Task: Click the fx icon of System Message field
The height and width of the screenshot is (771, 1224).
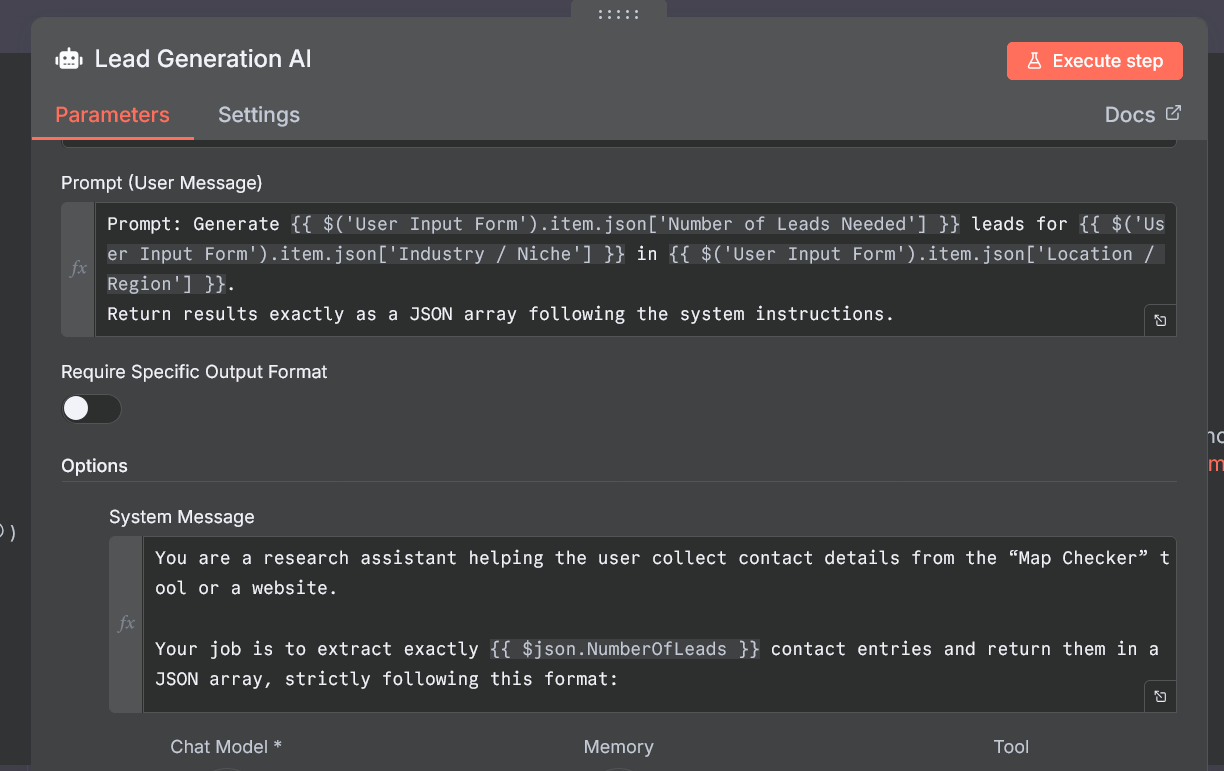Action: pyautogui.click(x=126, y=623)
